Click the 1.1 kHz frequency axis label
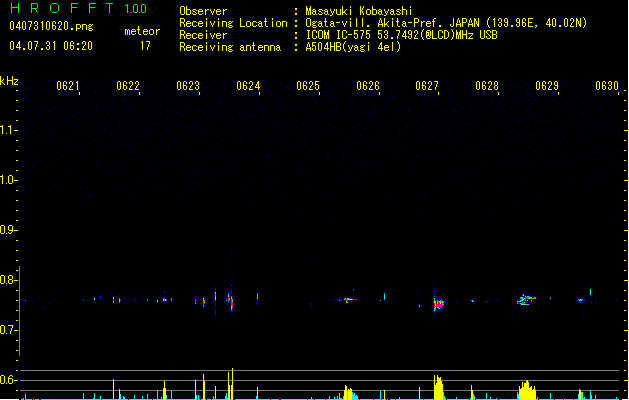This screenshot has width=629, height=400. coord(8,130)
